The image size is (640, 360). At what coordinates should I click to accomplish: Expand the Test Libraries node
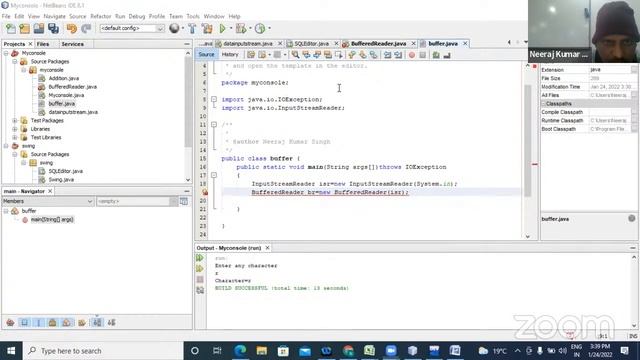15,138
